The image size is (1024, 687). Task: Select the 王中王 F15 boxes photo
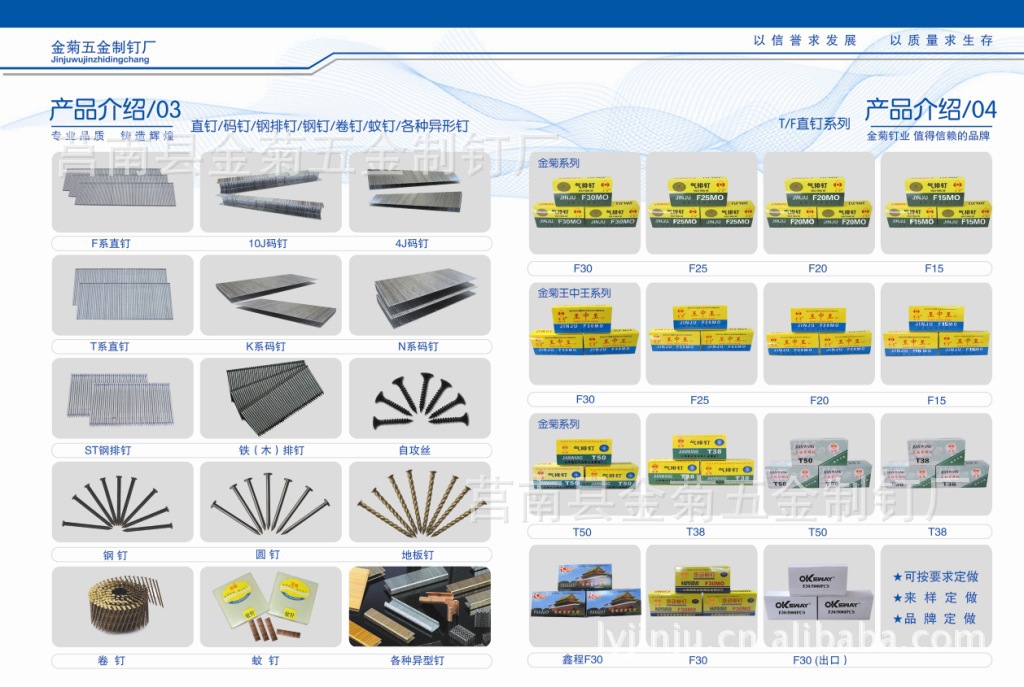point(936,334)
